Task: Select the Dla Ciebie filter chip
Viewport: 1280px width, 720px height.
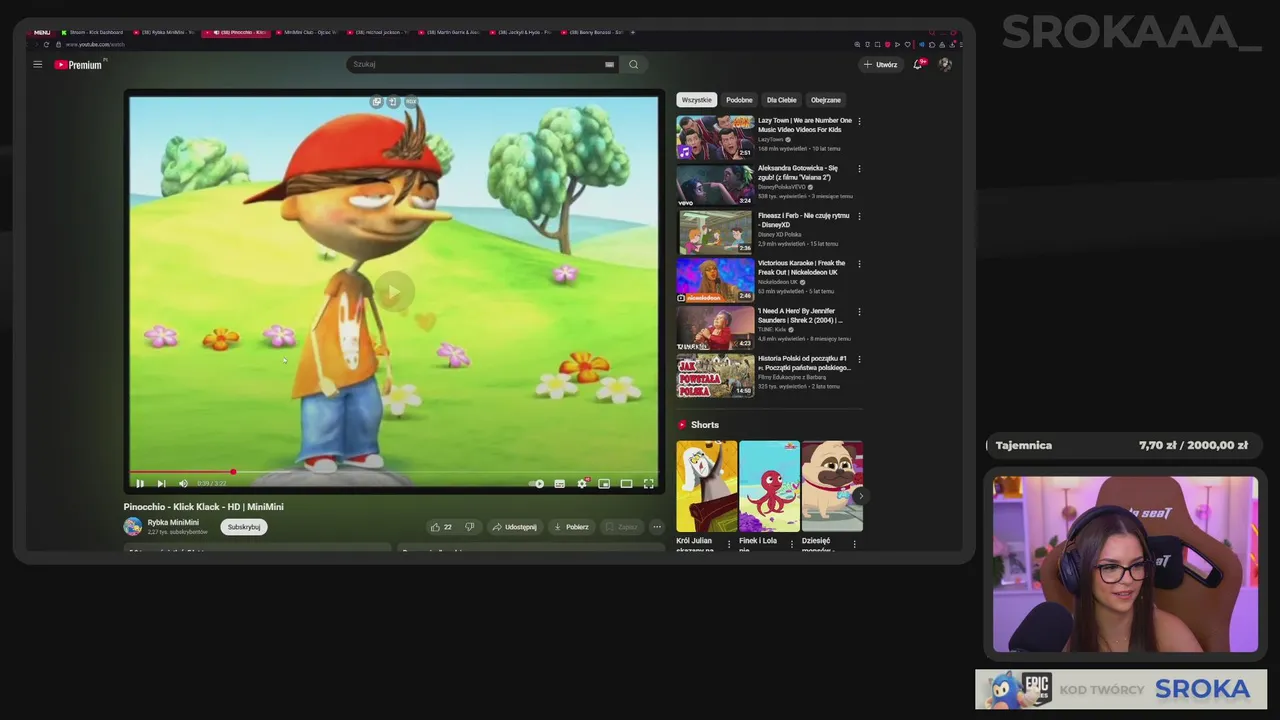Action: coord(782,100)
